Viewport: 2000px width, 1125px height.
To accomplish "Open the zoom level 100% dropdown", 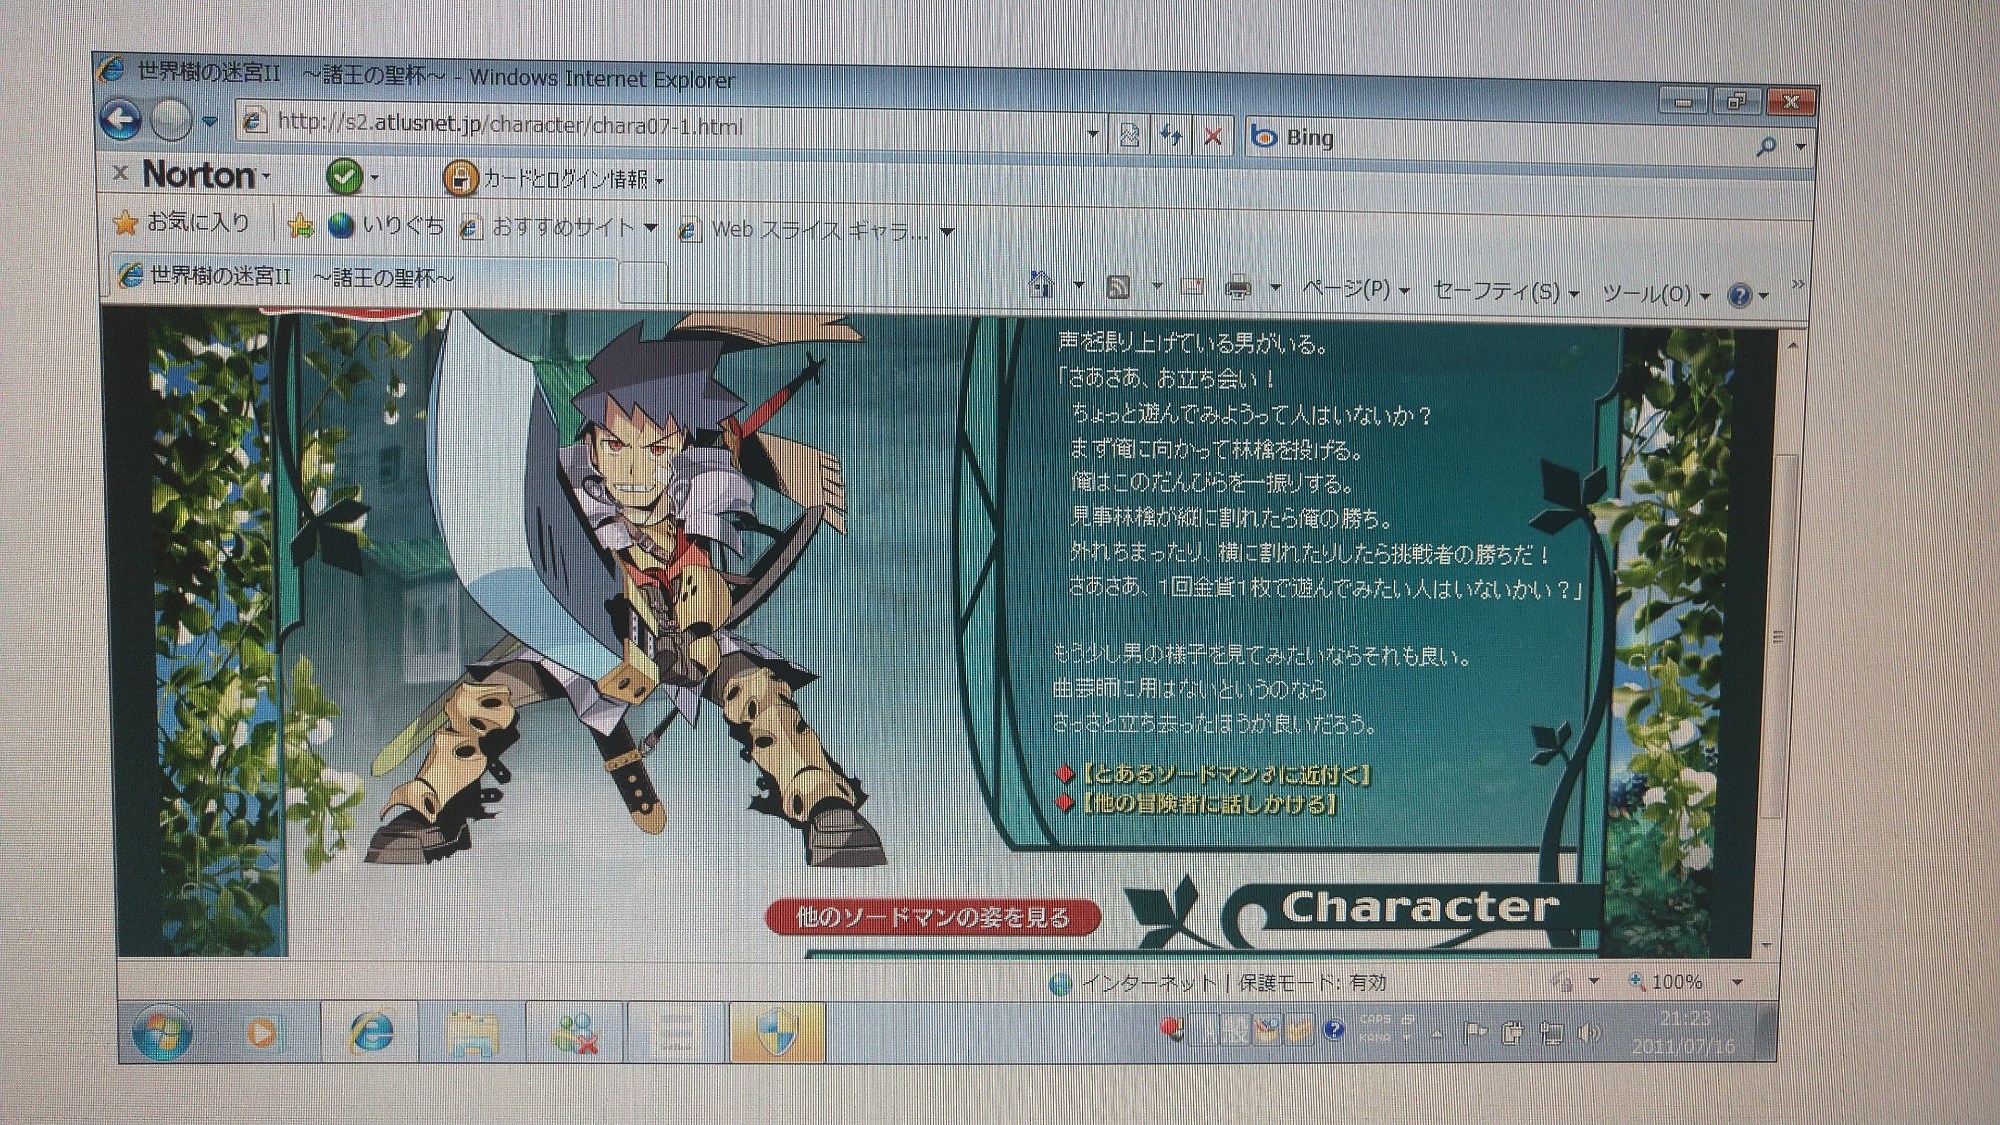I will pyautogui.click(x=1737, y=982).
